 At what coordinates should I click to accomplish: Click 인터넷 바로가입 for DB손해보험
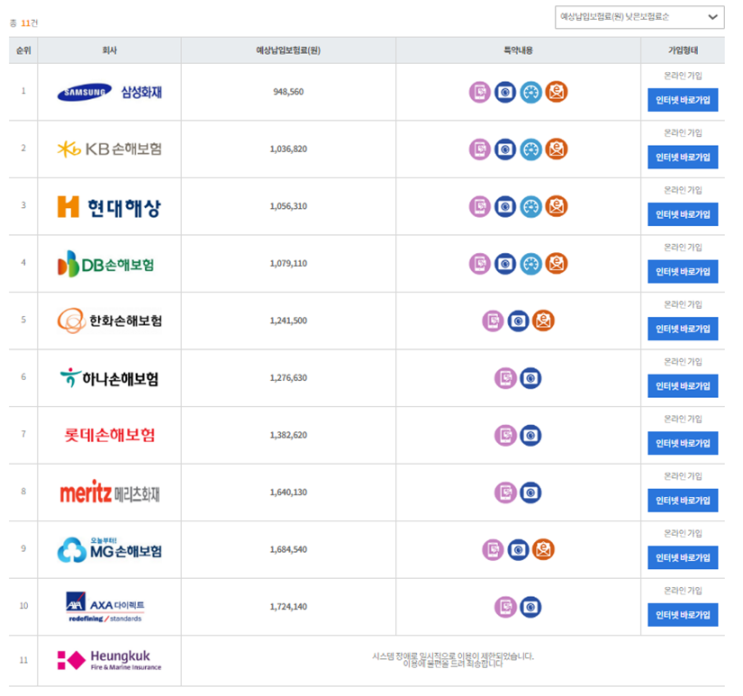click(683, 271)
